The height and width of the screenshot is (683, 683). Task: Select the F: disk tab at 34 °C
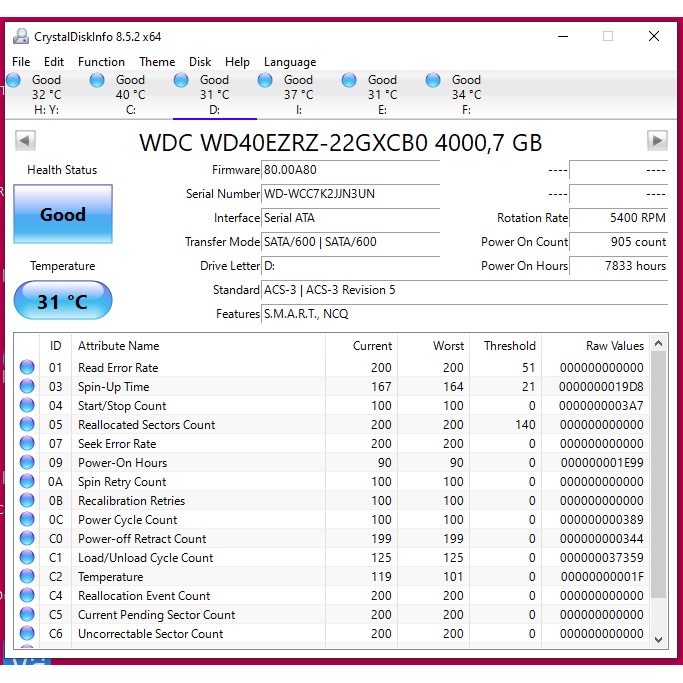(467, 95)
